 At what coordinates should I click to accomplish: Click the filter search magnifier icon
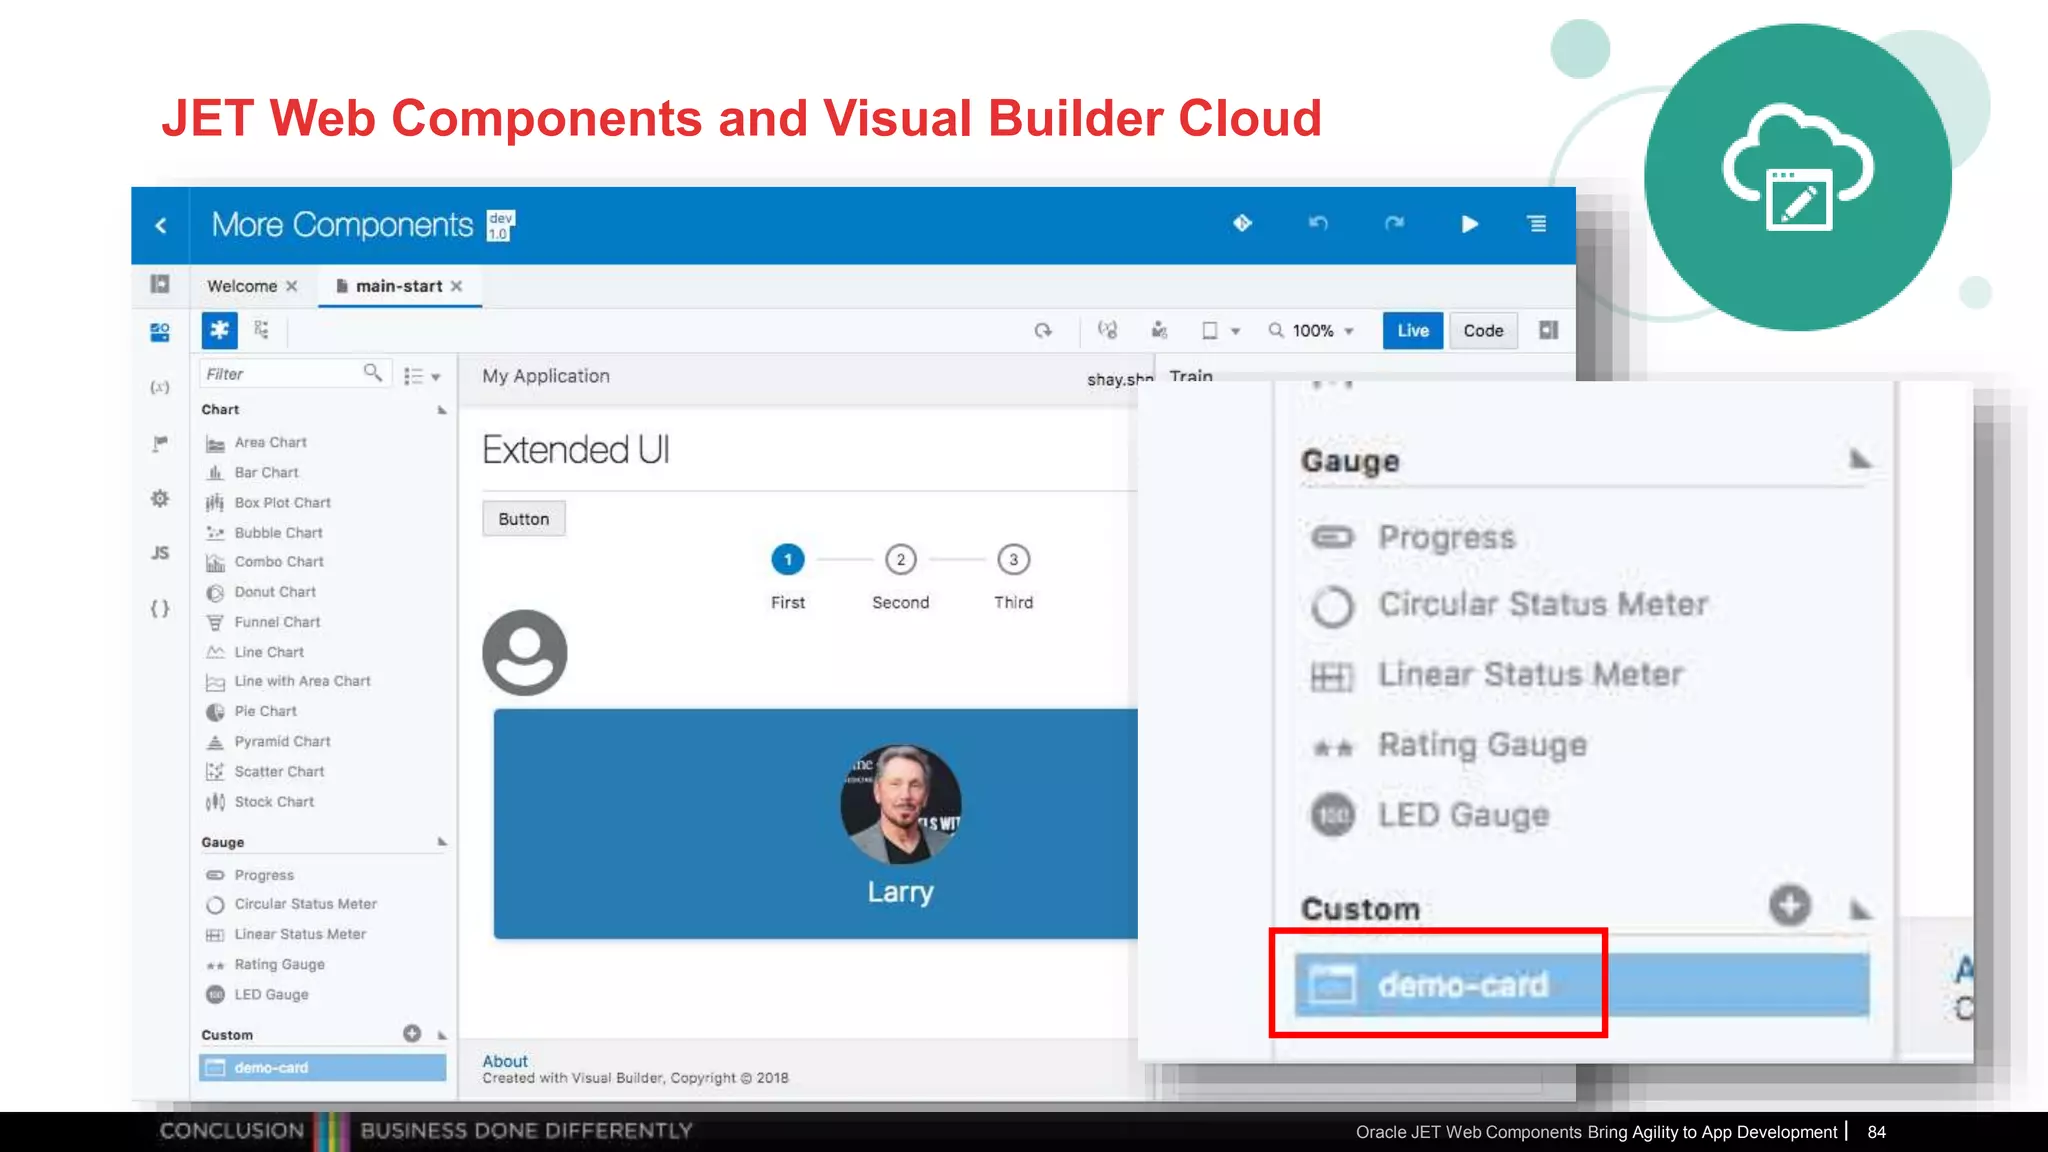pyautogui.click(x=372, y=373)
